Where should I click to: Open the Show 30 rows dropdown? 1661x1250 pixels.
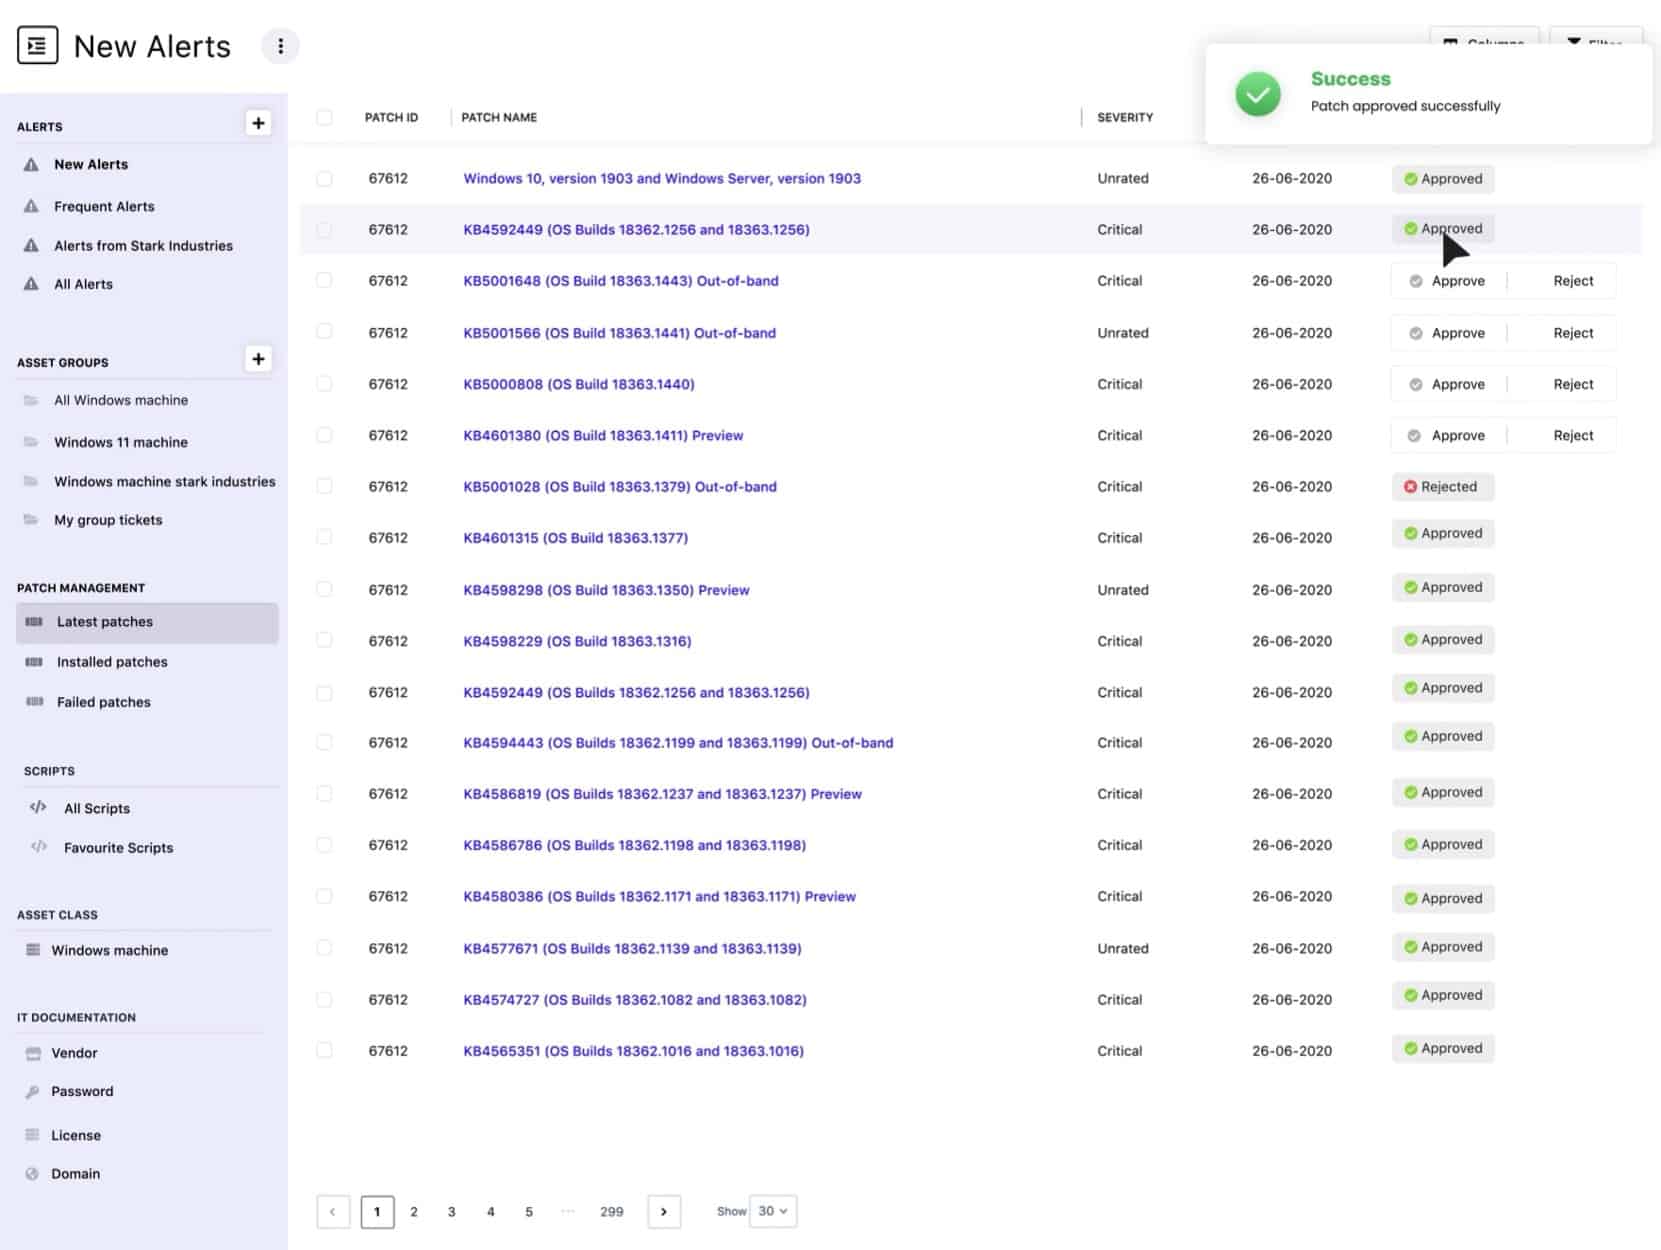pyautogui.click(x=773, y=1211)
